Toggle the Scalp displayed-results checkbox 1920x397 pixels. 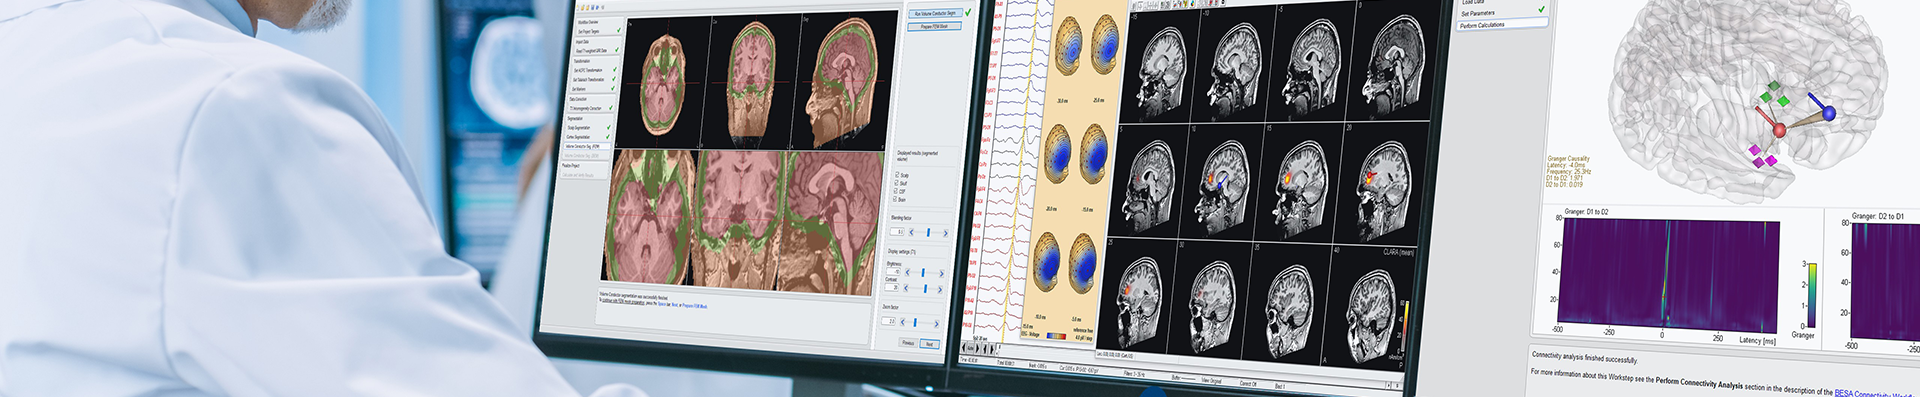(896, 175)
